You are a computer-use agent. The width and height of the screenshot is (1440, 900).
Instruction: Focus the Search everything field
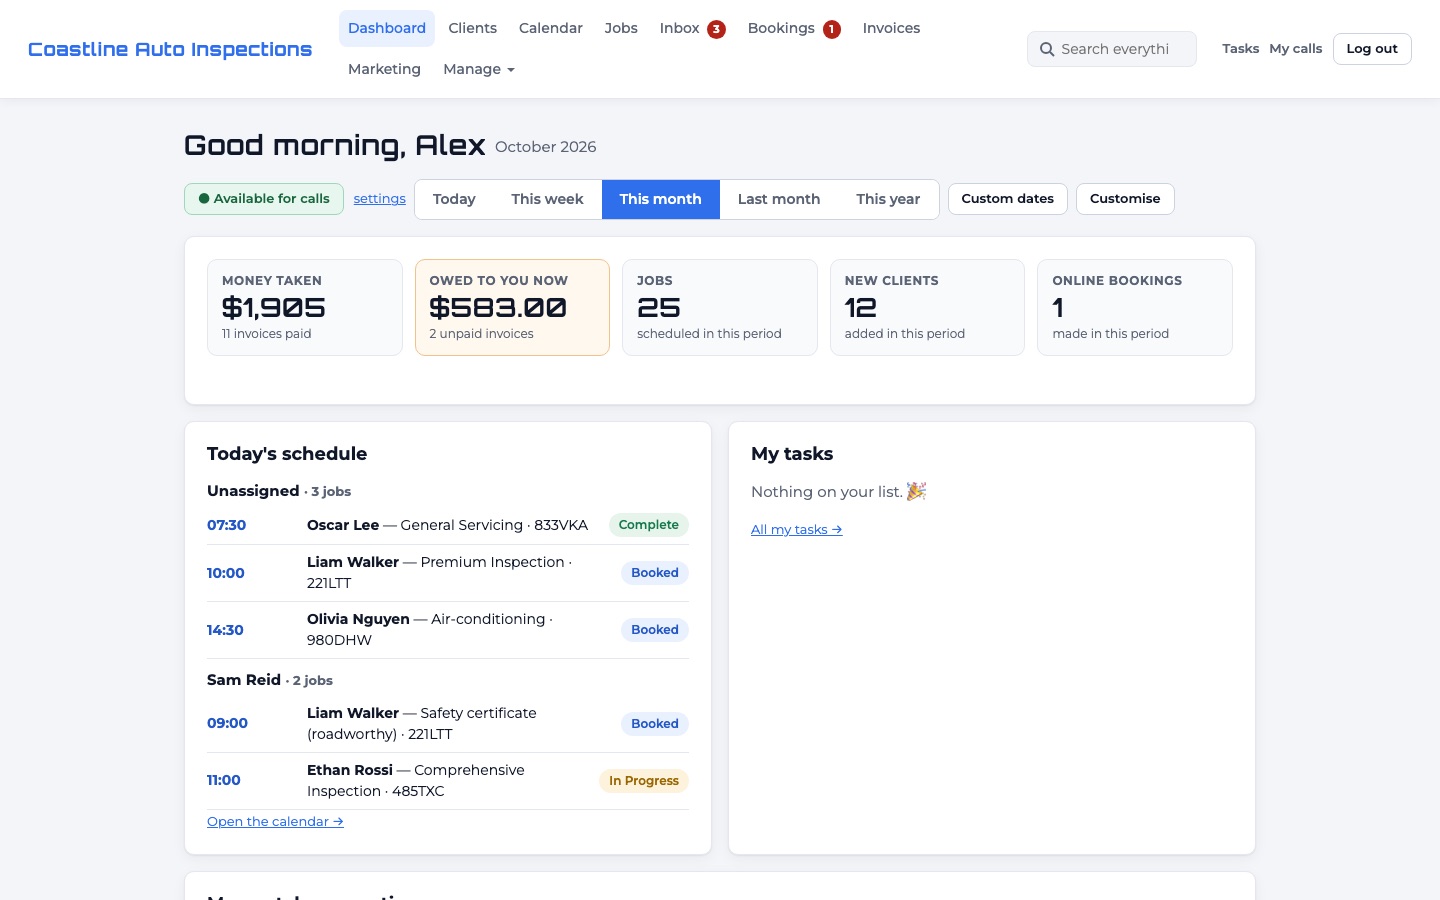pos(1112,49)
